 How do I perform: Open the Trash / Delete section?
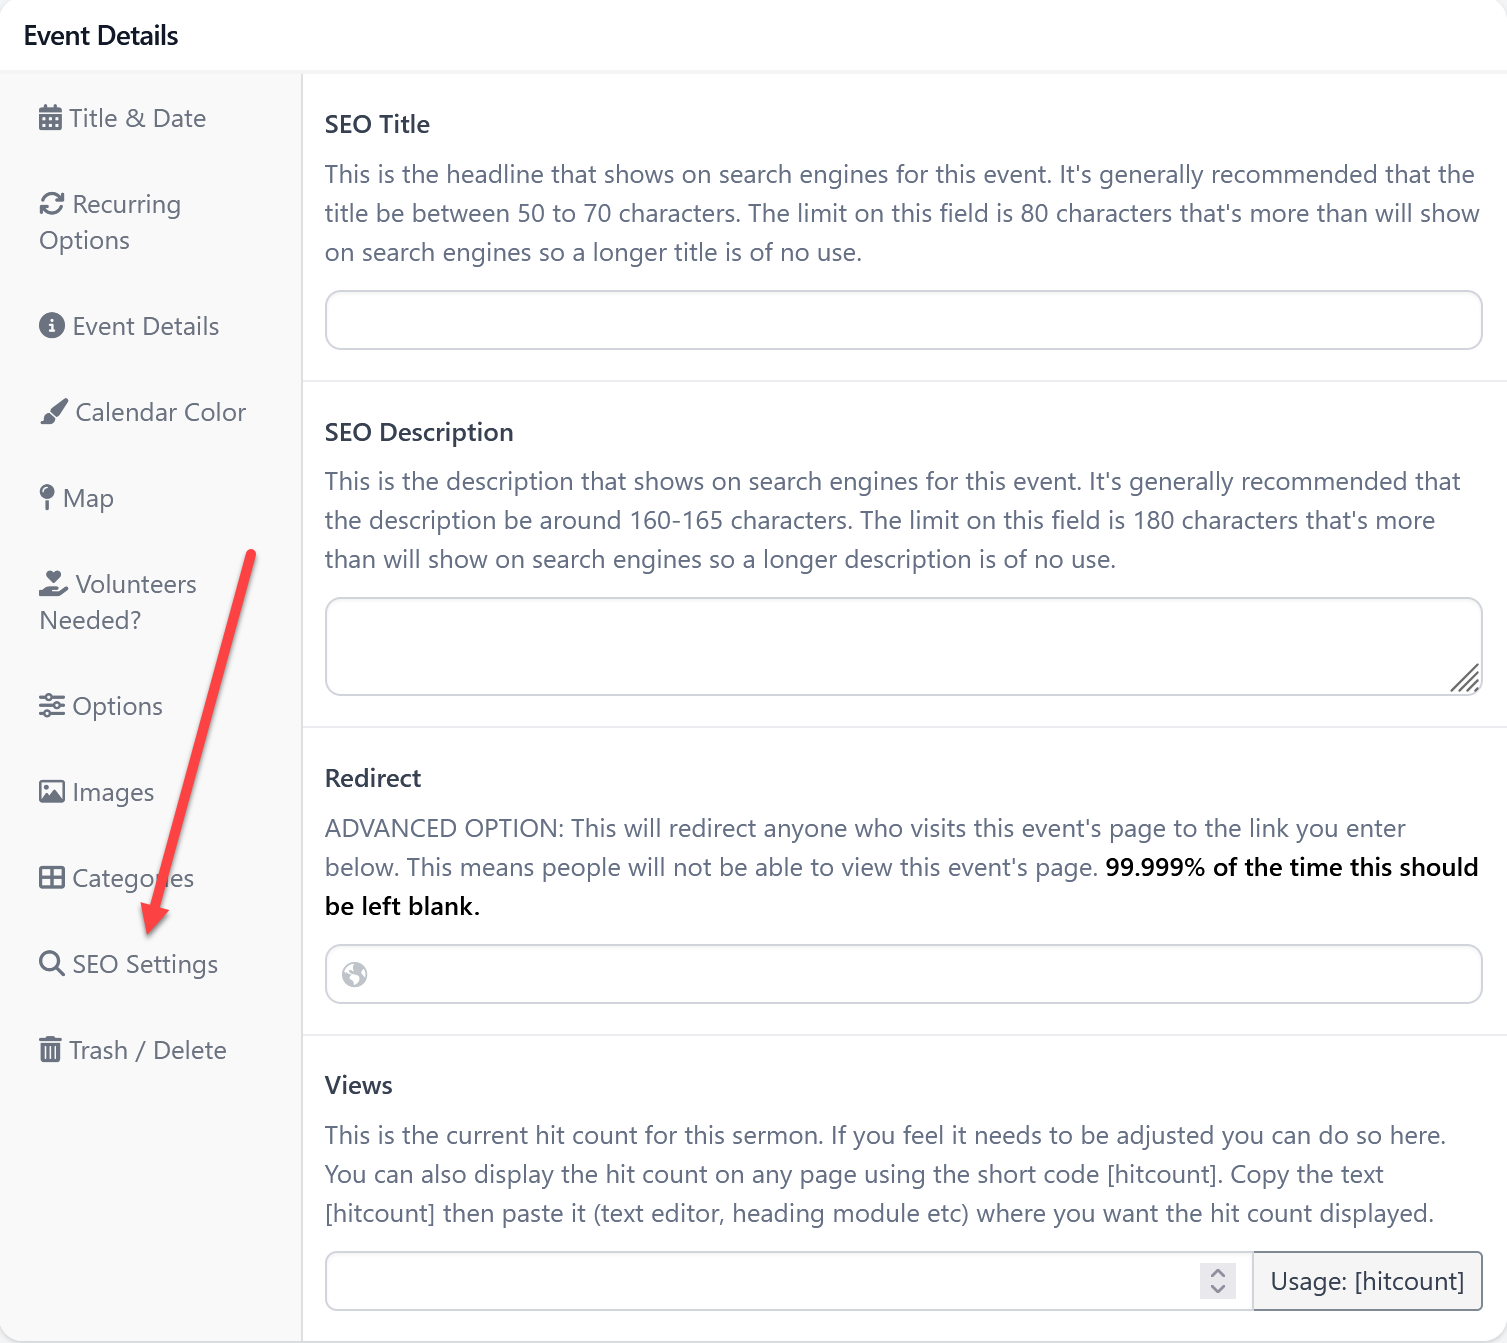pos(147,1050)
